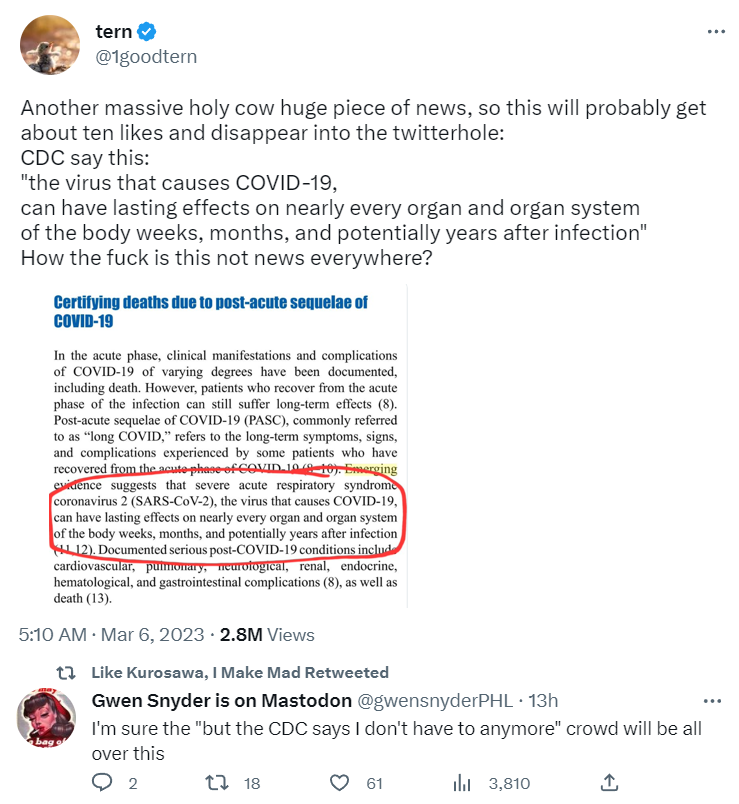The image size is (739, 804).
Task: Open "Like Kurosawa, I Make Mad Retweeted" link
Action: (239, 673)
